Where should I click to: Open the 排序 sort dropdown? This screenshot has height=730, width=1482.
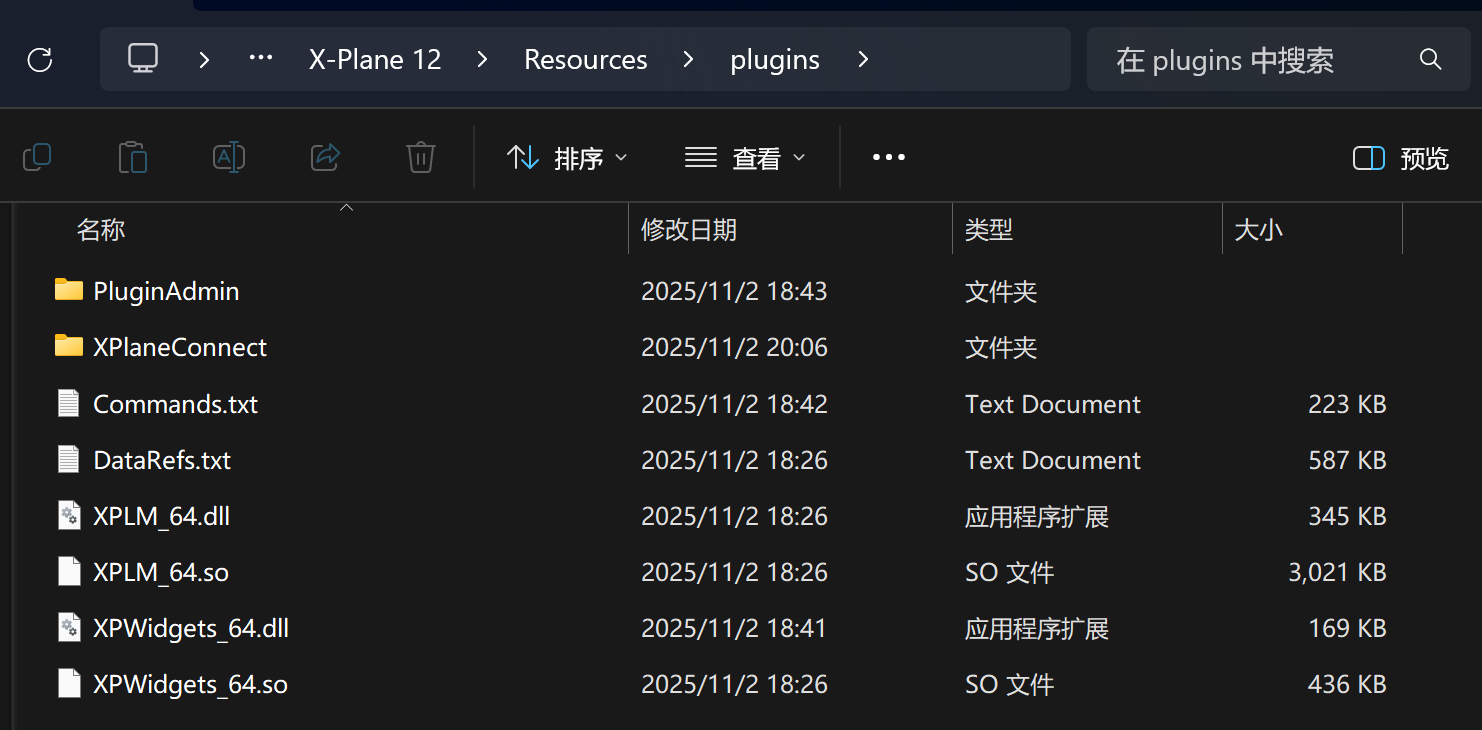click(x=567, y=157)
